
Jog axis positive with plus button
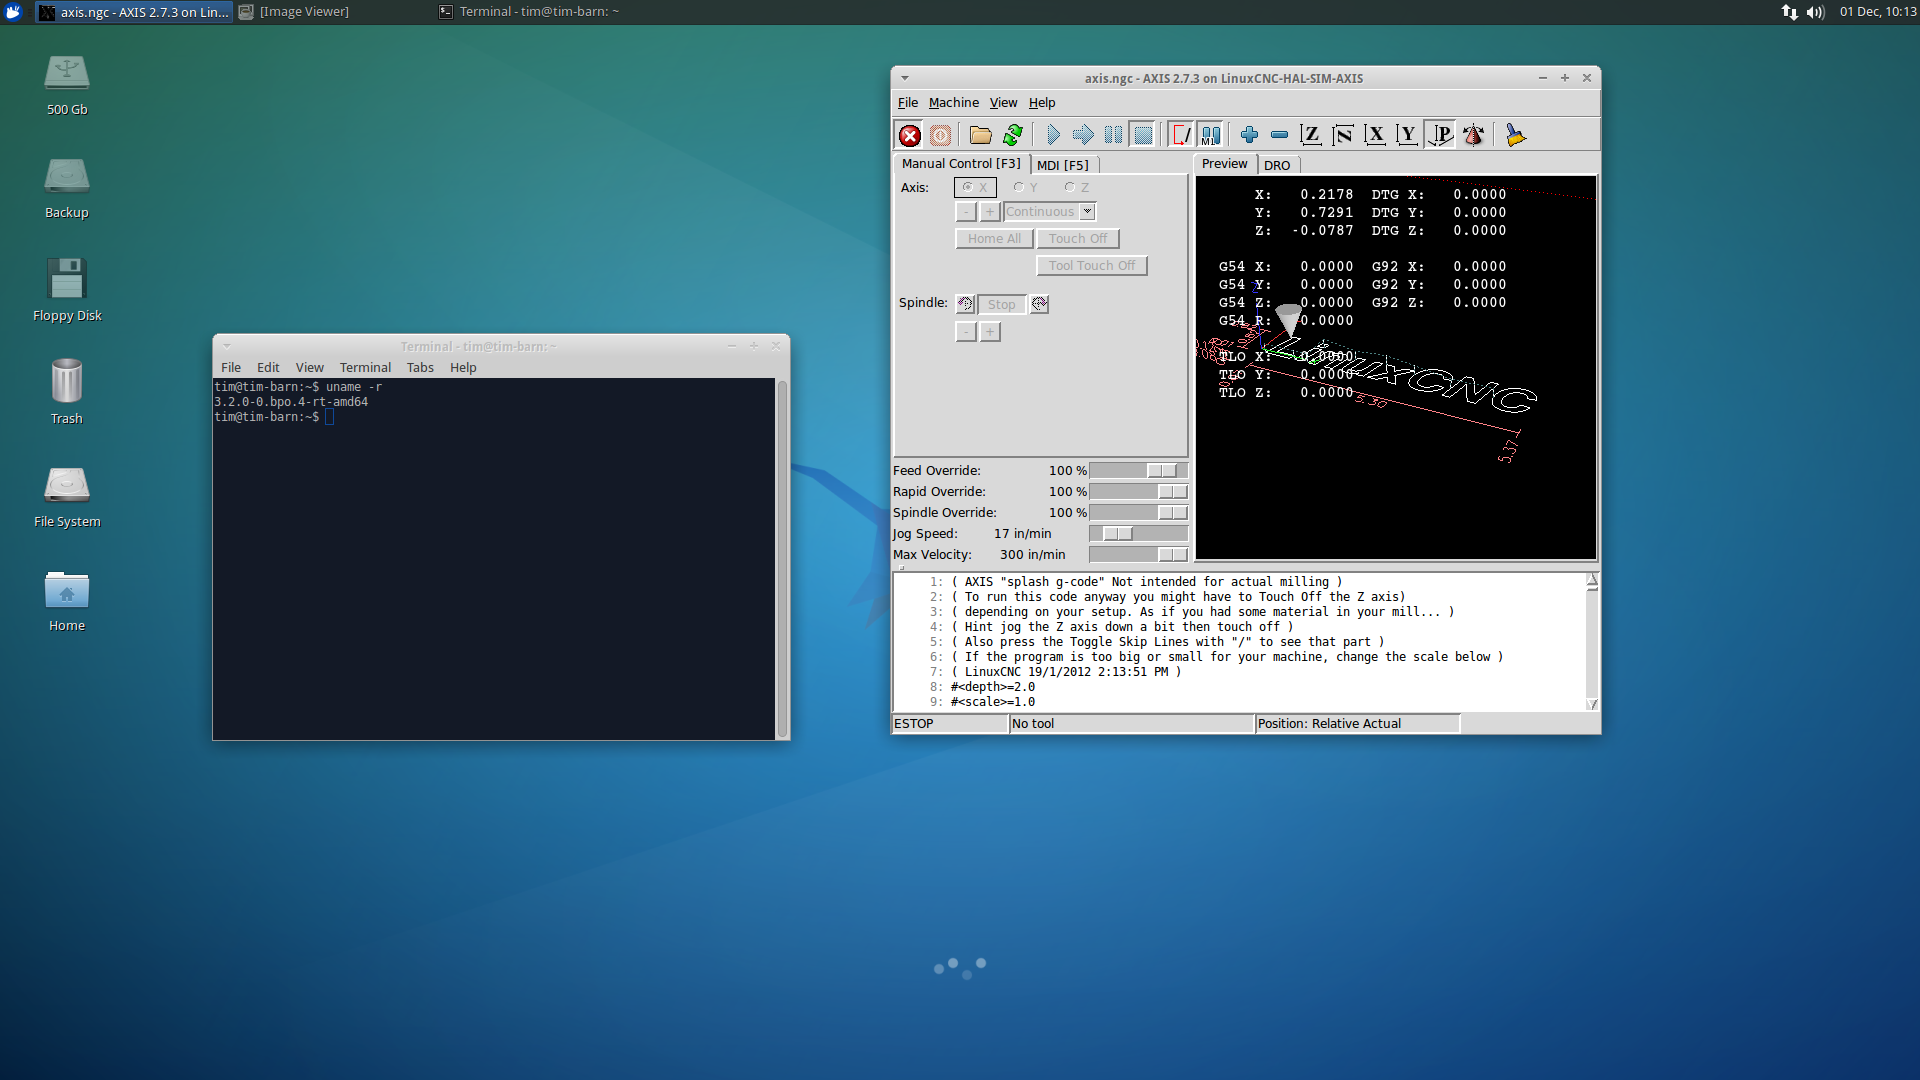click(x=990, y=212)
